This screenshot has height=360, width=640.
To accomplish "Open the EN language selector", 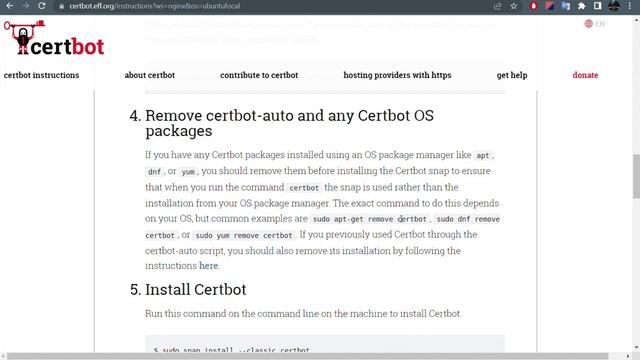I will 595,24.
